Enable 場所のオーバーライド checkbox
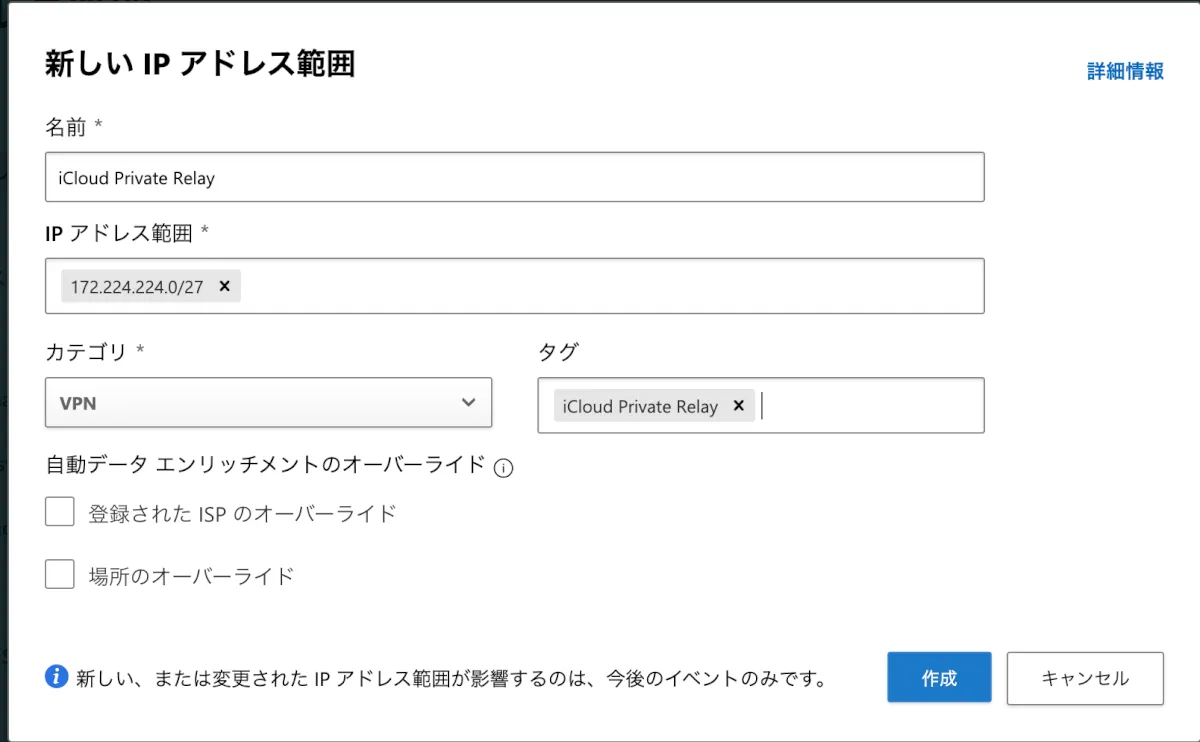This screenshot has width=1200, height=742. click(x=60, y=574)
